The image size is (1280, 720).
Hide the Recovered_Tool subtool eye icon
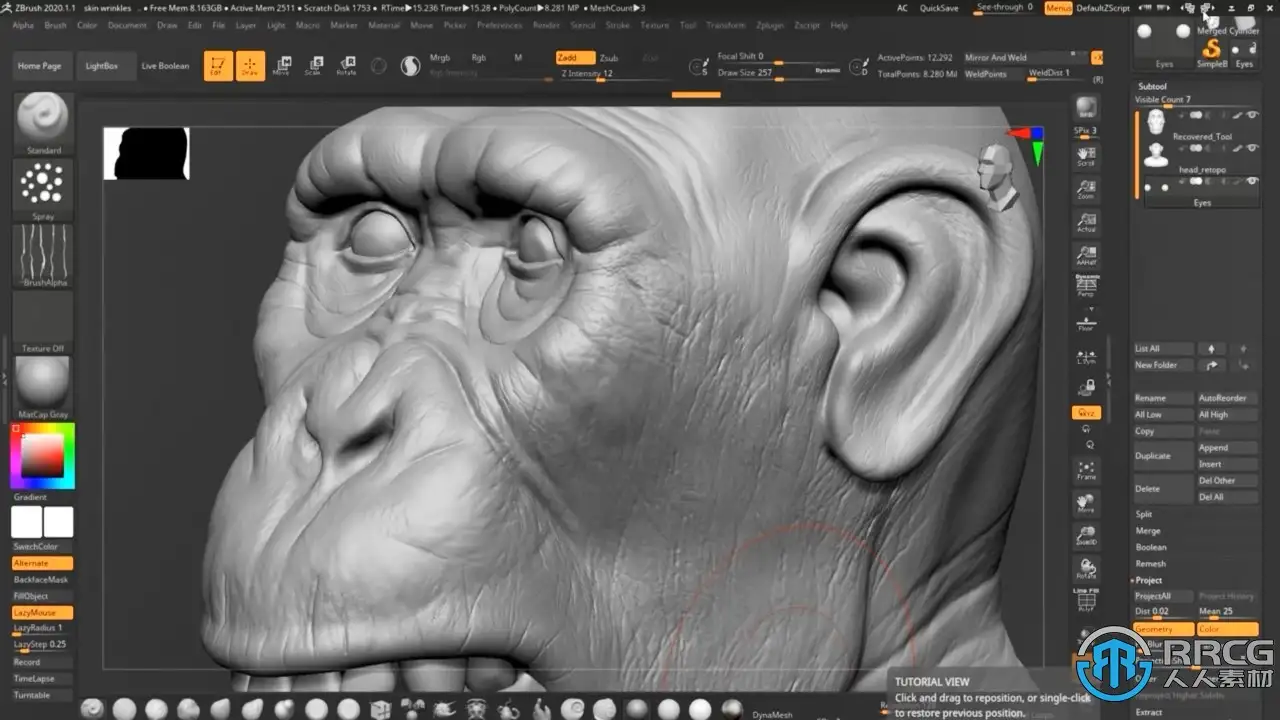(x=1250, y=116)
